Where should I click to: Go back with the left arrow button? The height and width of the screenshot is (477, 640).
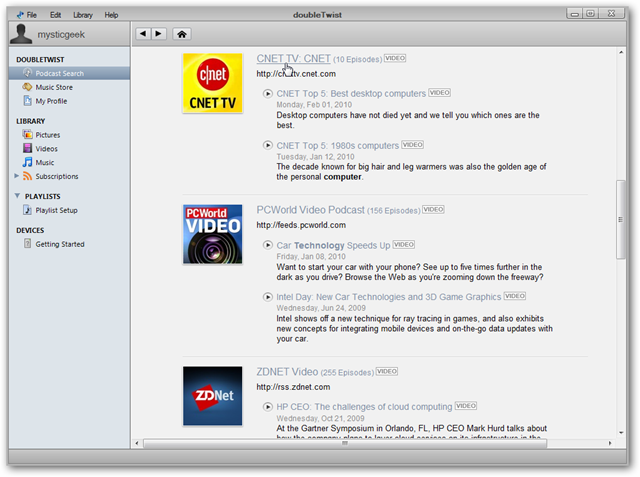(x=143, y=34)
